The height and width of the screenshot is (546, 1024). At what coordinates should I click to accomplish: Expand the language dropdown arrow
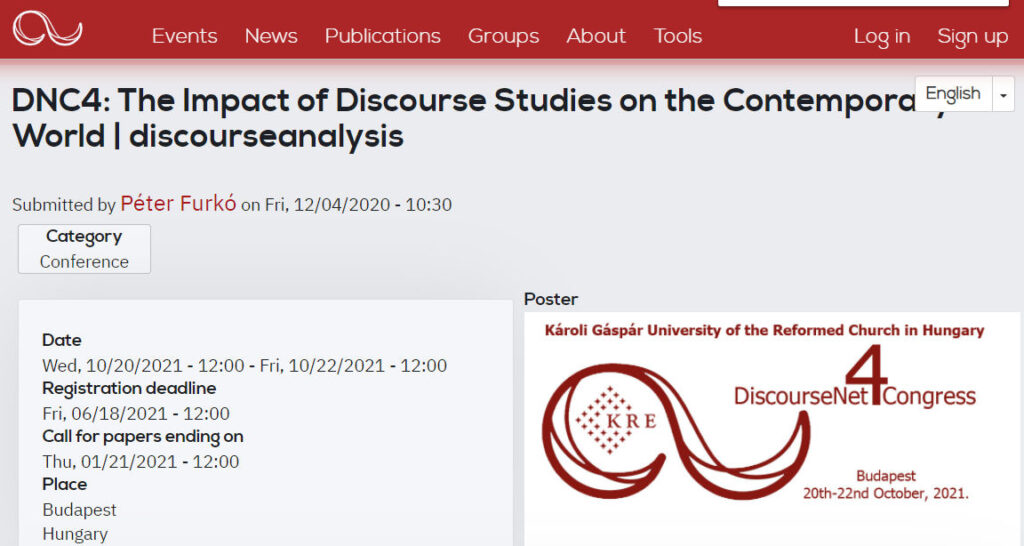(x=1004, y=94)
